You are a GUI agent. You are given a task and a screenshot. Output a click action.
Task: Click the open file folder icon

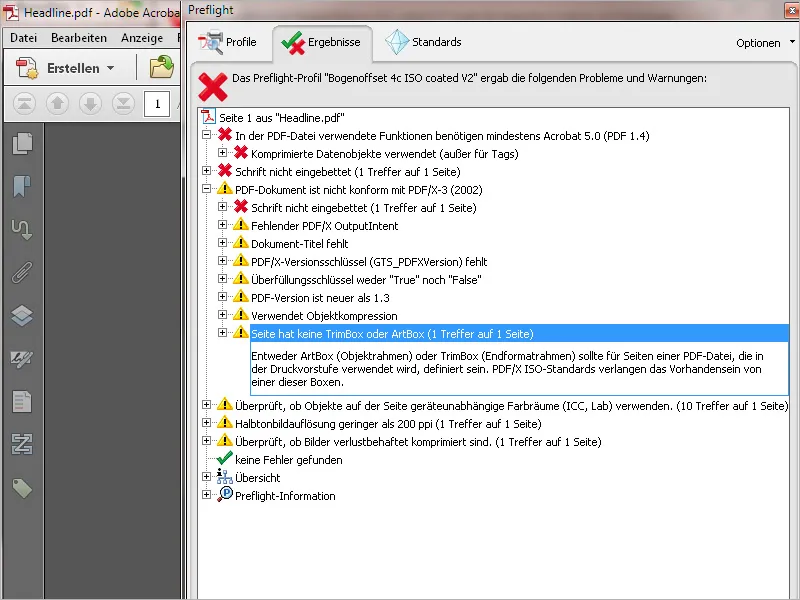(x=161, y=67)
